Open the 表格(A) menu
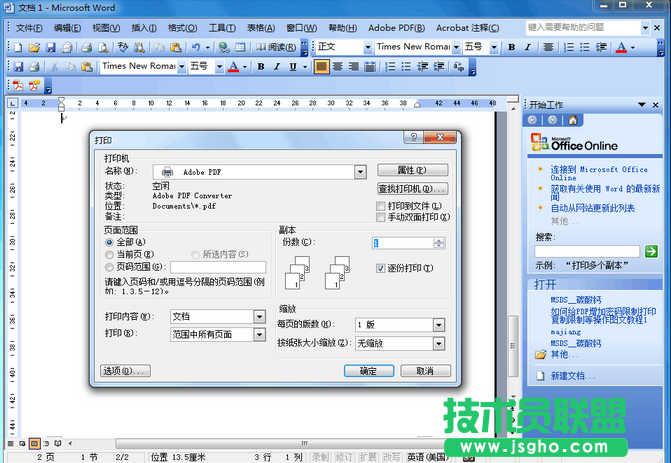Viewport: 671px width, 463px height. tap(261, 28)
